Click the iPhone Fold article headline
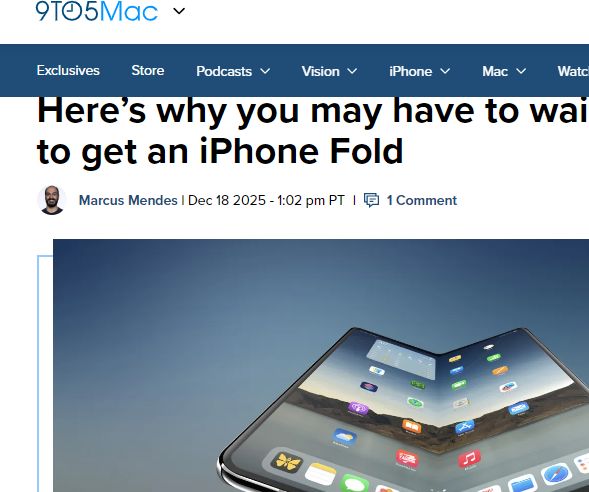This screenshot has width=589, height=492. pos(313,131)
